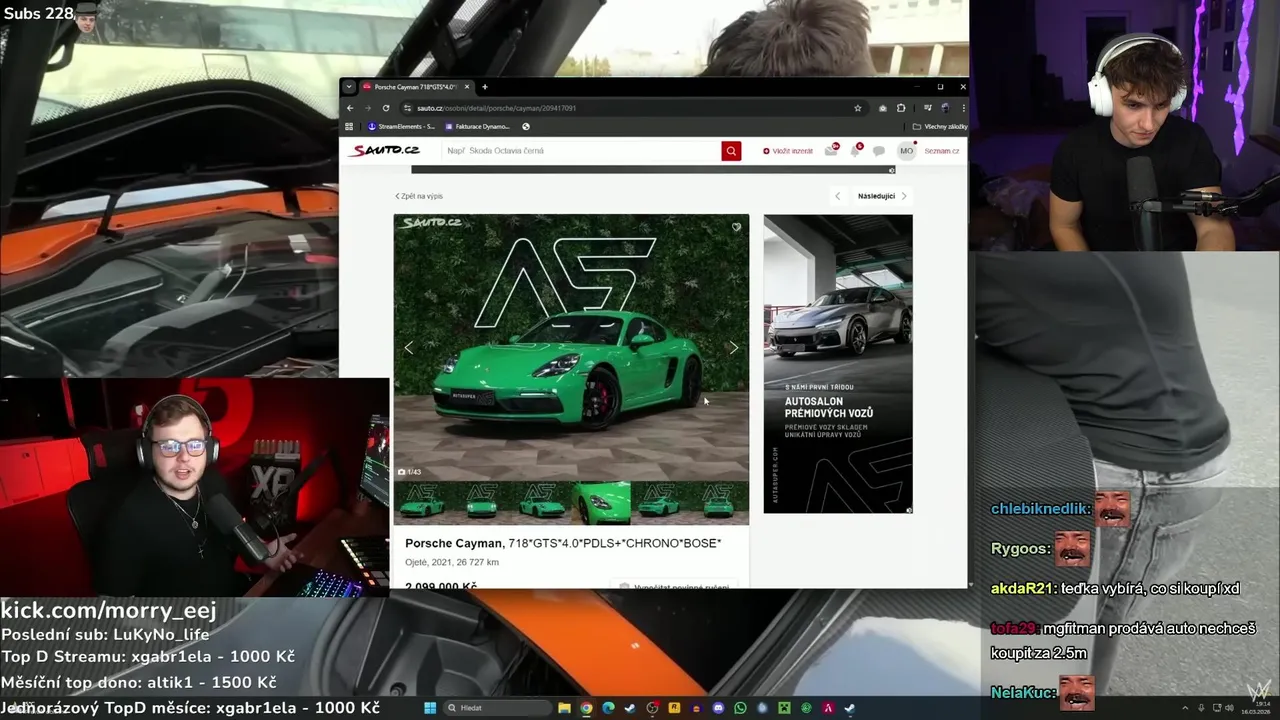This screenshot has width=1280, height=720.
Task: Open Chrome extensions puzzle icon
Action: [x=901, y=108]
